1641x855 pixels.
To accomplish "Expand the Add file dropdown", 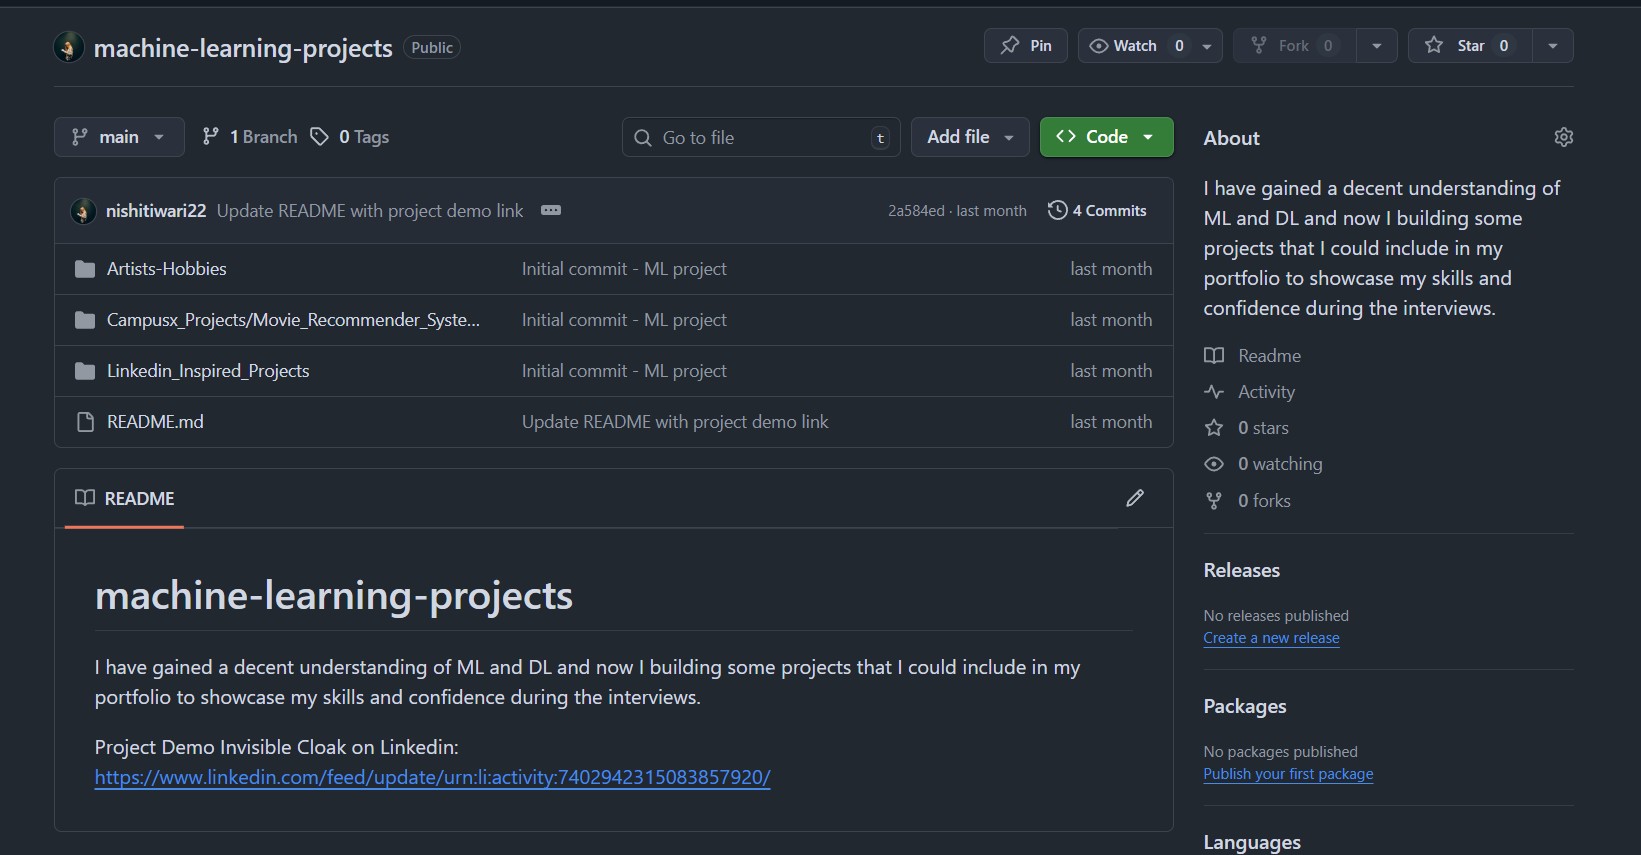I will coord(970,137).
